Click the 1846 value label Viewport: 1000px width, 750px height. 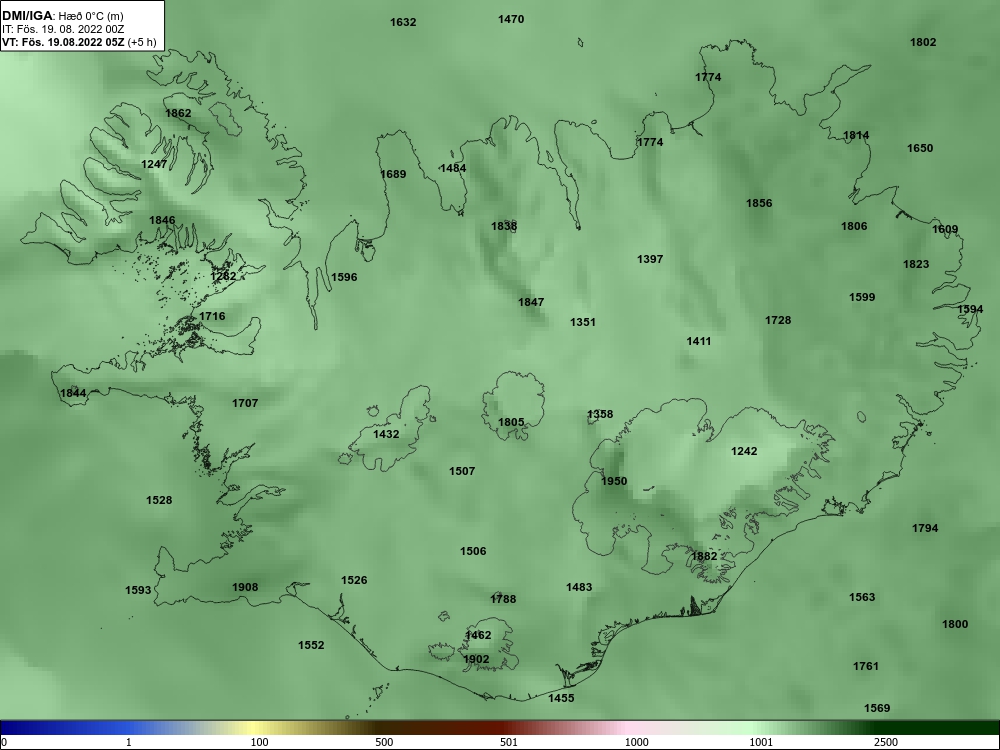coord(162,220)
